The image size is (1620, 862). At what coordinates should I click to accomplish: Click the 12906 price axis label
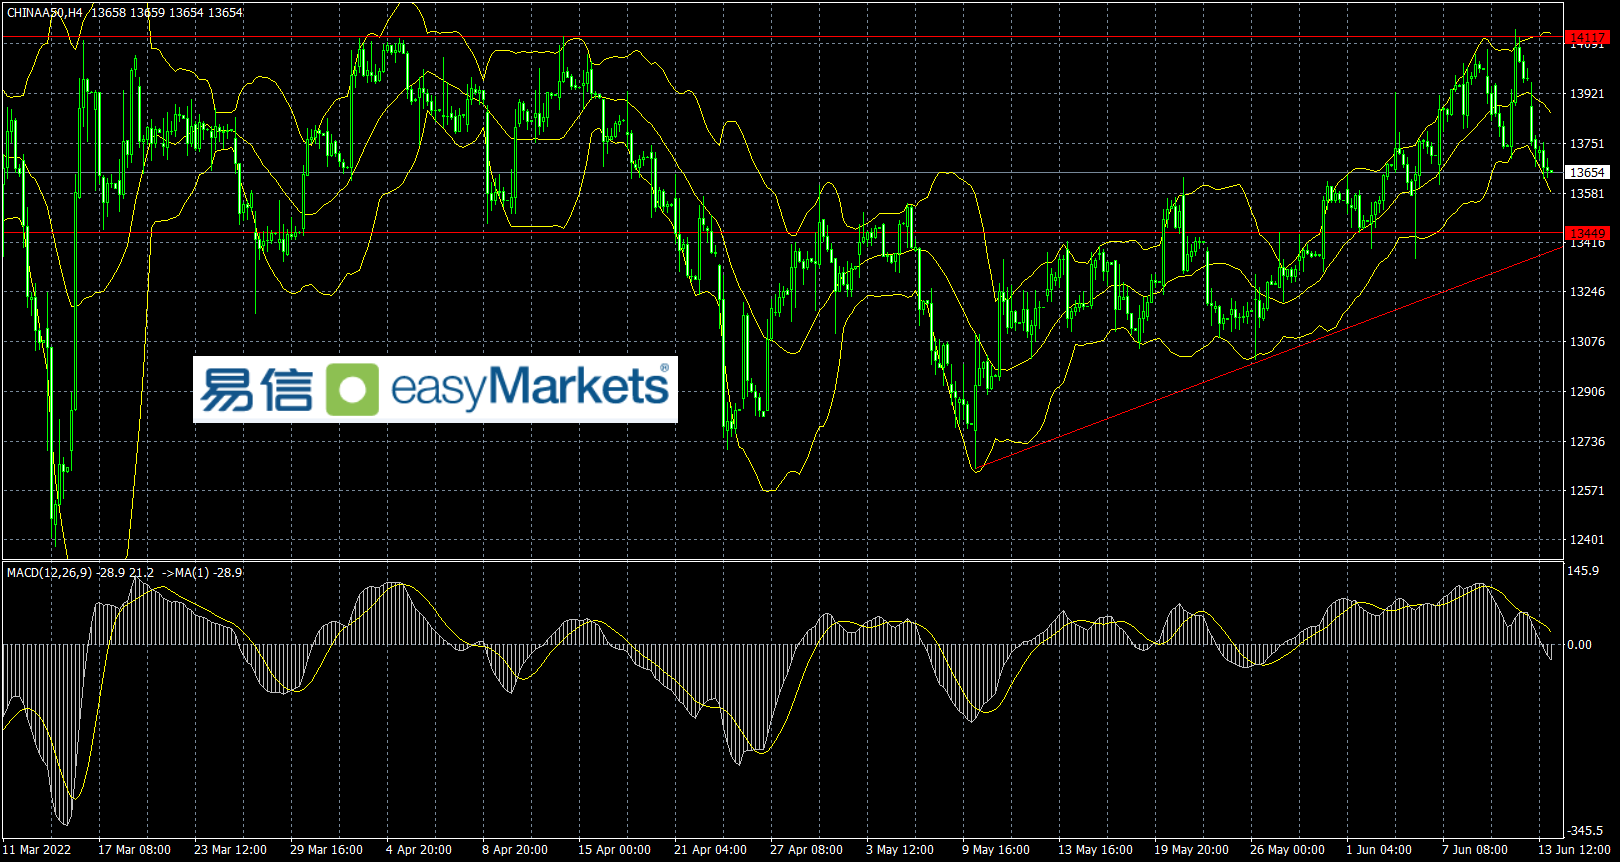click(1587, 392)
